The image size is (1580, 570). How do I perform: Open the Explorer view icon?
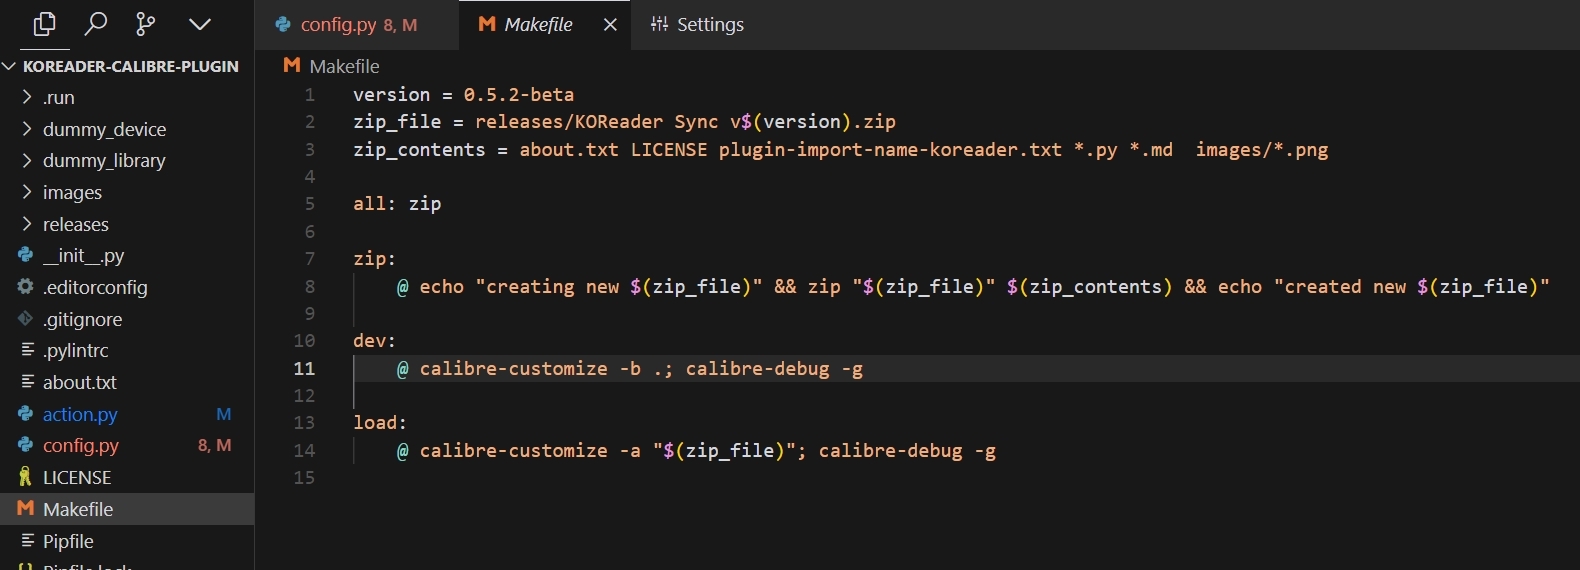click(x=44, y=24)
